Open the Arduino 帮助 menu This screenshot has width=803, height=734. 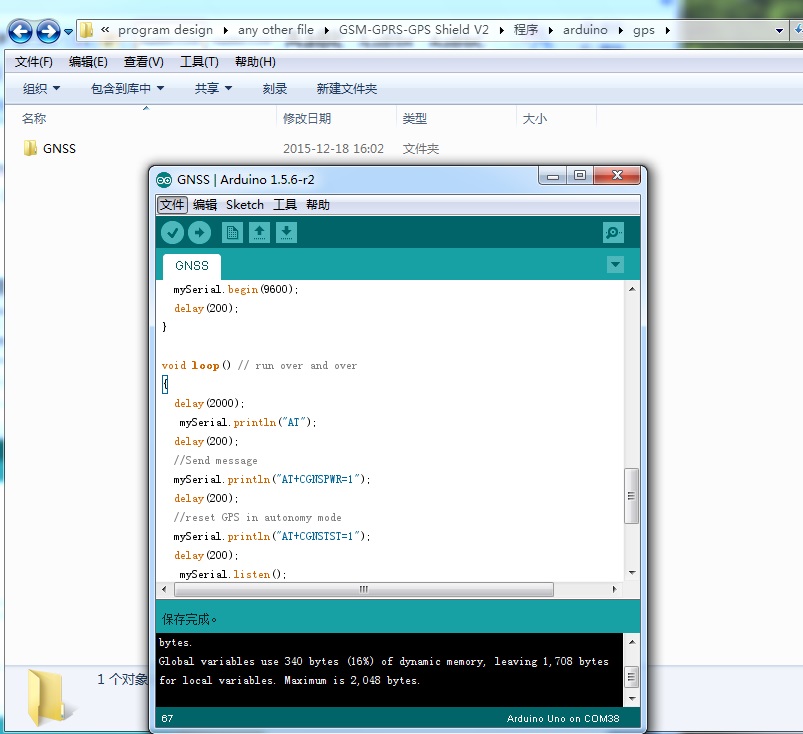pyautogui.click(x=318, y=205)
